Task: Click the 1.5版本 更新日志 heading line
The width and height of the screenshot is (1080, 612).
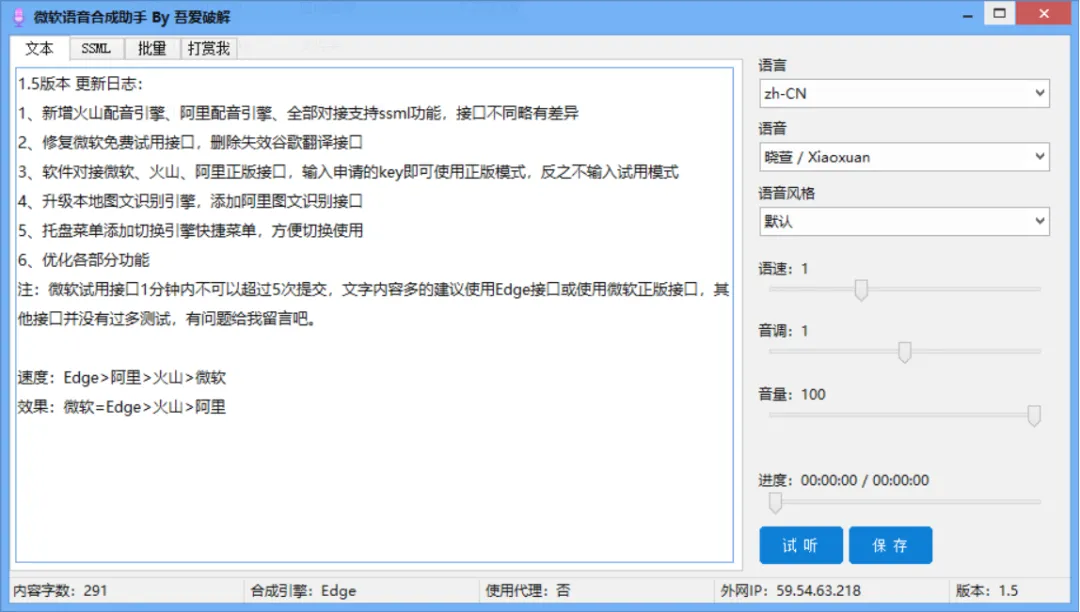Action: tap(81, 83)
